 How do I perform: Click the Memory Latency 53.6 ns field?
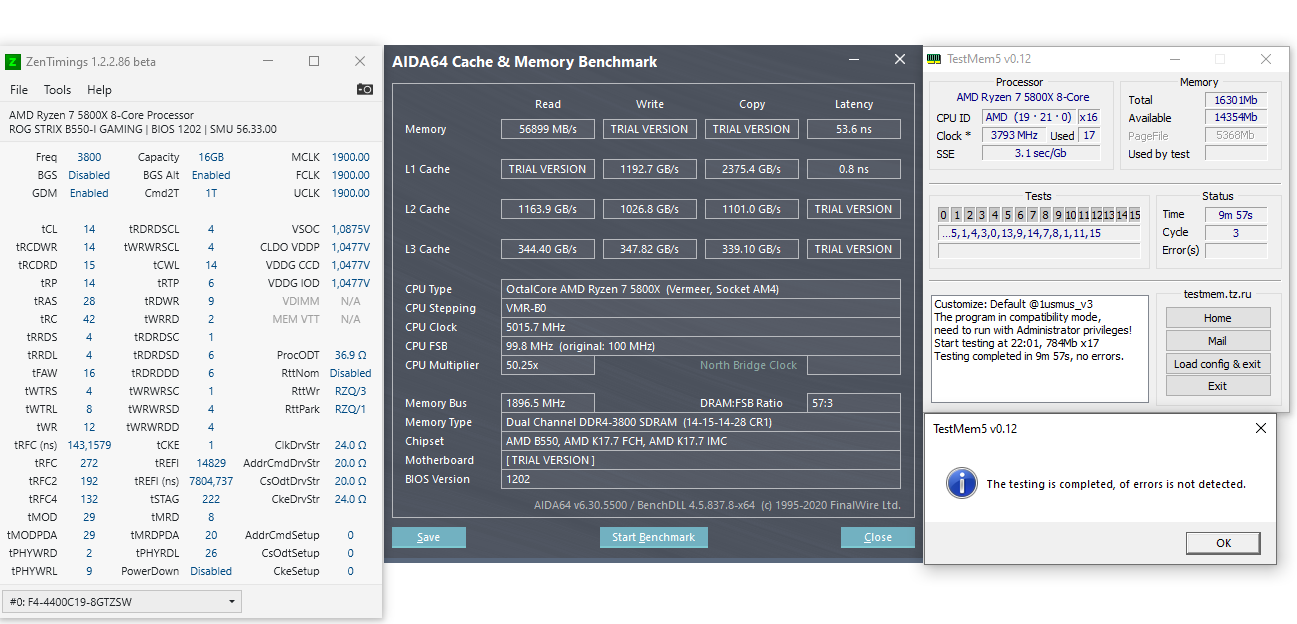[x=854, y=129]
